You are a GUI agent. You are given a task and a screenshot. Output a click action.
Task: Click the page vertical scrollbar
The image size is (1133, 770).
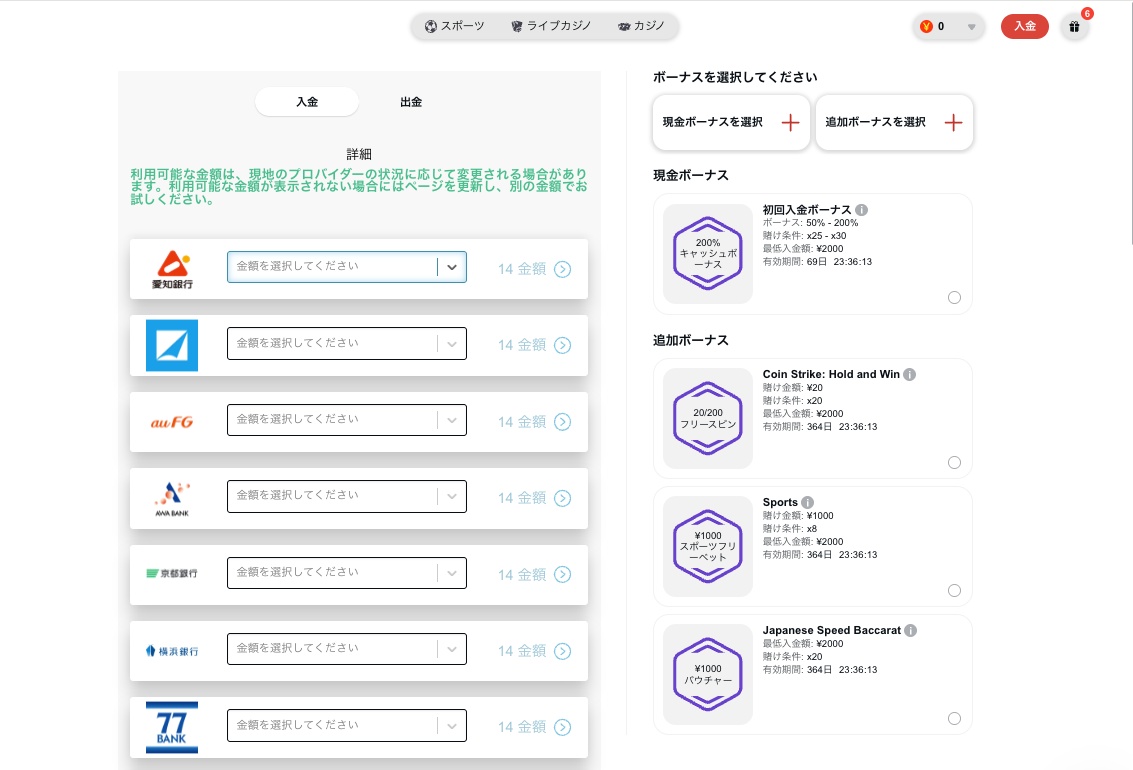(1130, 123)
